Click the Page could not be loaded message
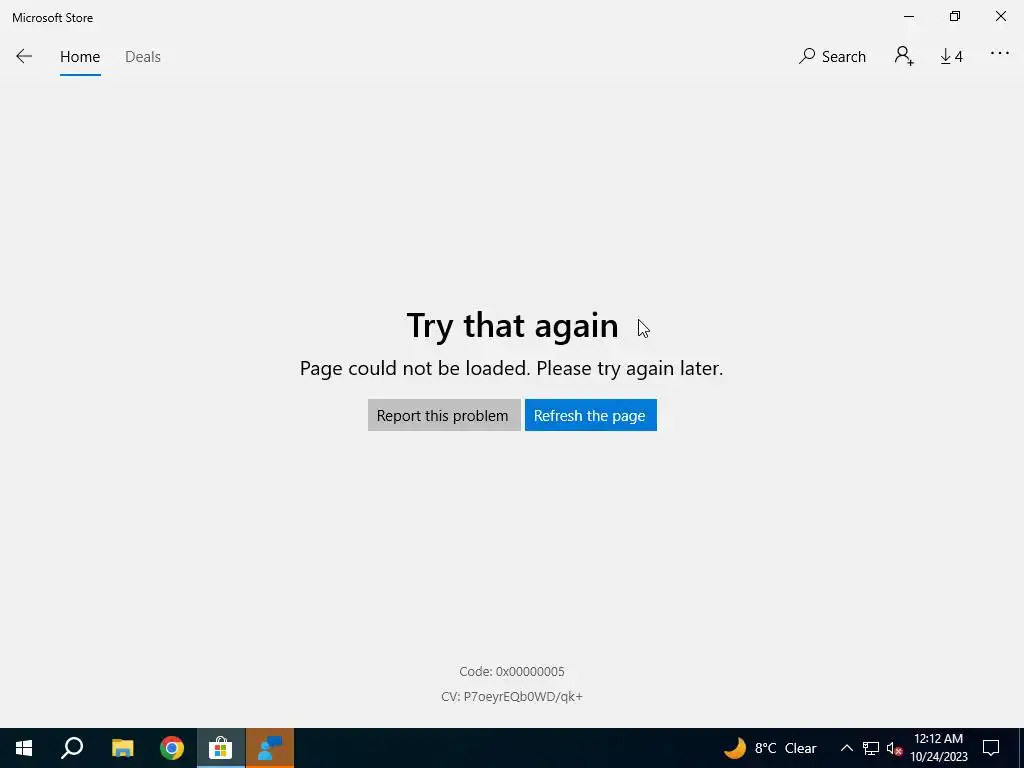This screenshot has width=1024, height=768. tap(511, 368)
